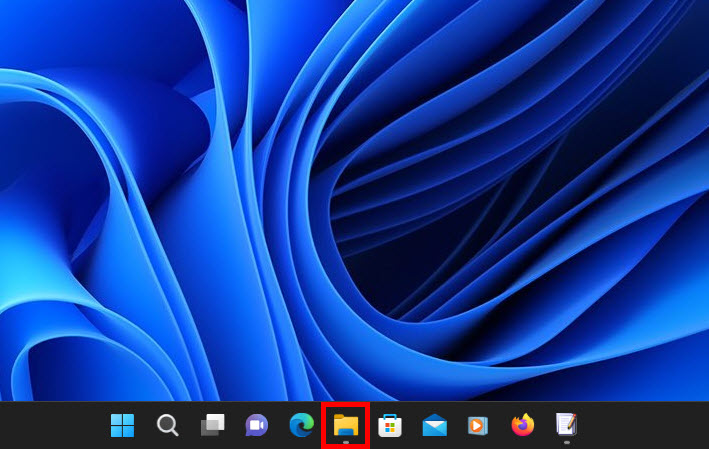Click the red highlight border around File Explorer
The height and width of the screenshot is (449, 709).
tap(324, 425)
